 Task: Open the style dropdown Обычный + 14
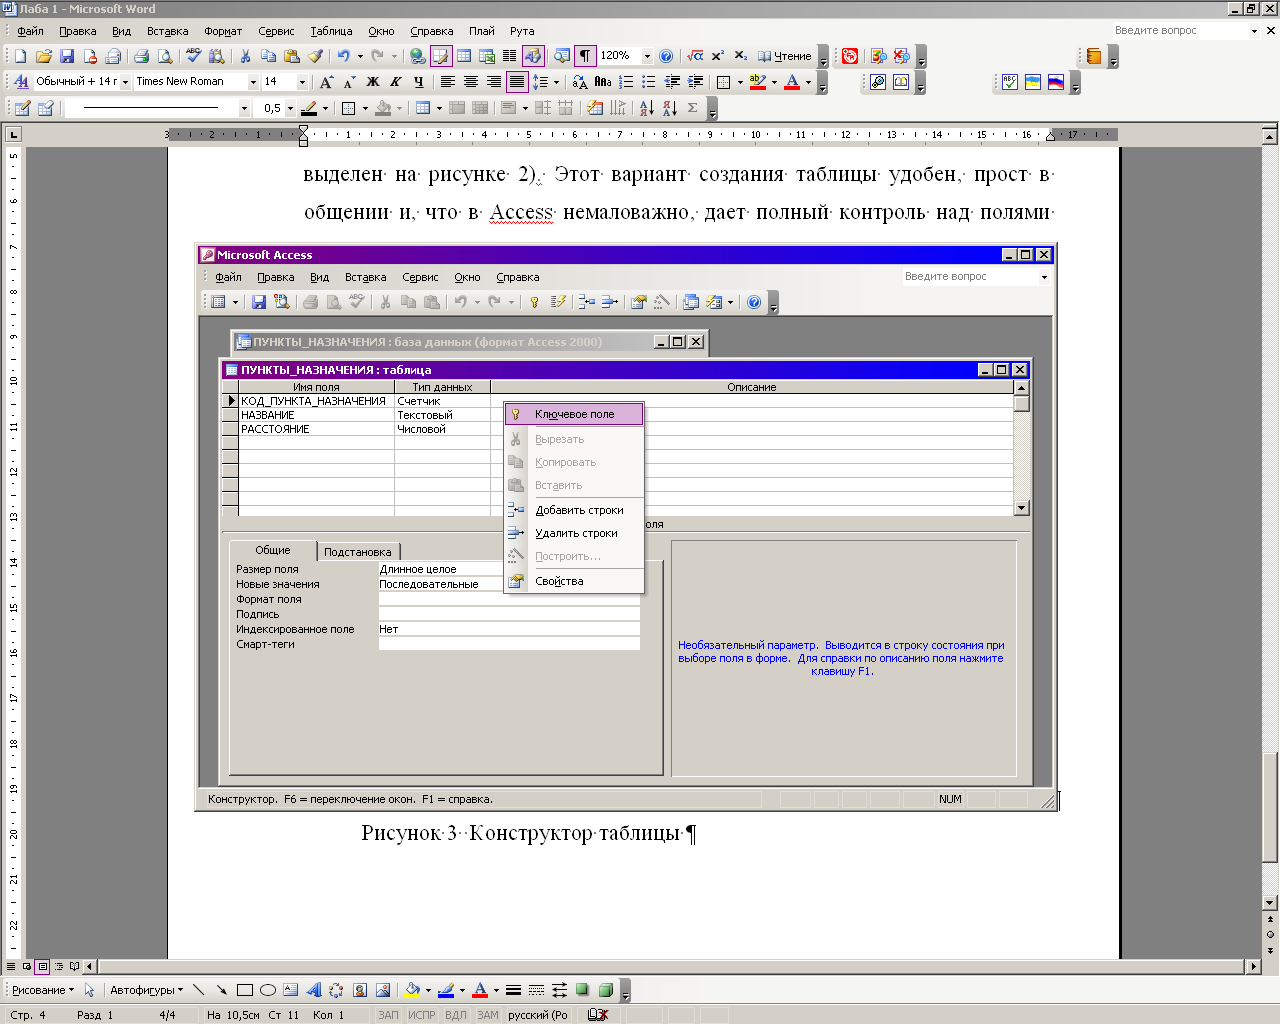click(125, 82)
